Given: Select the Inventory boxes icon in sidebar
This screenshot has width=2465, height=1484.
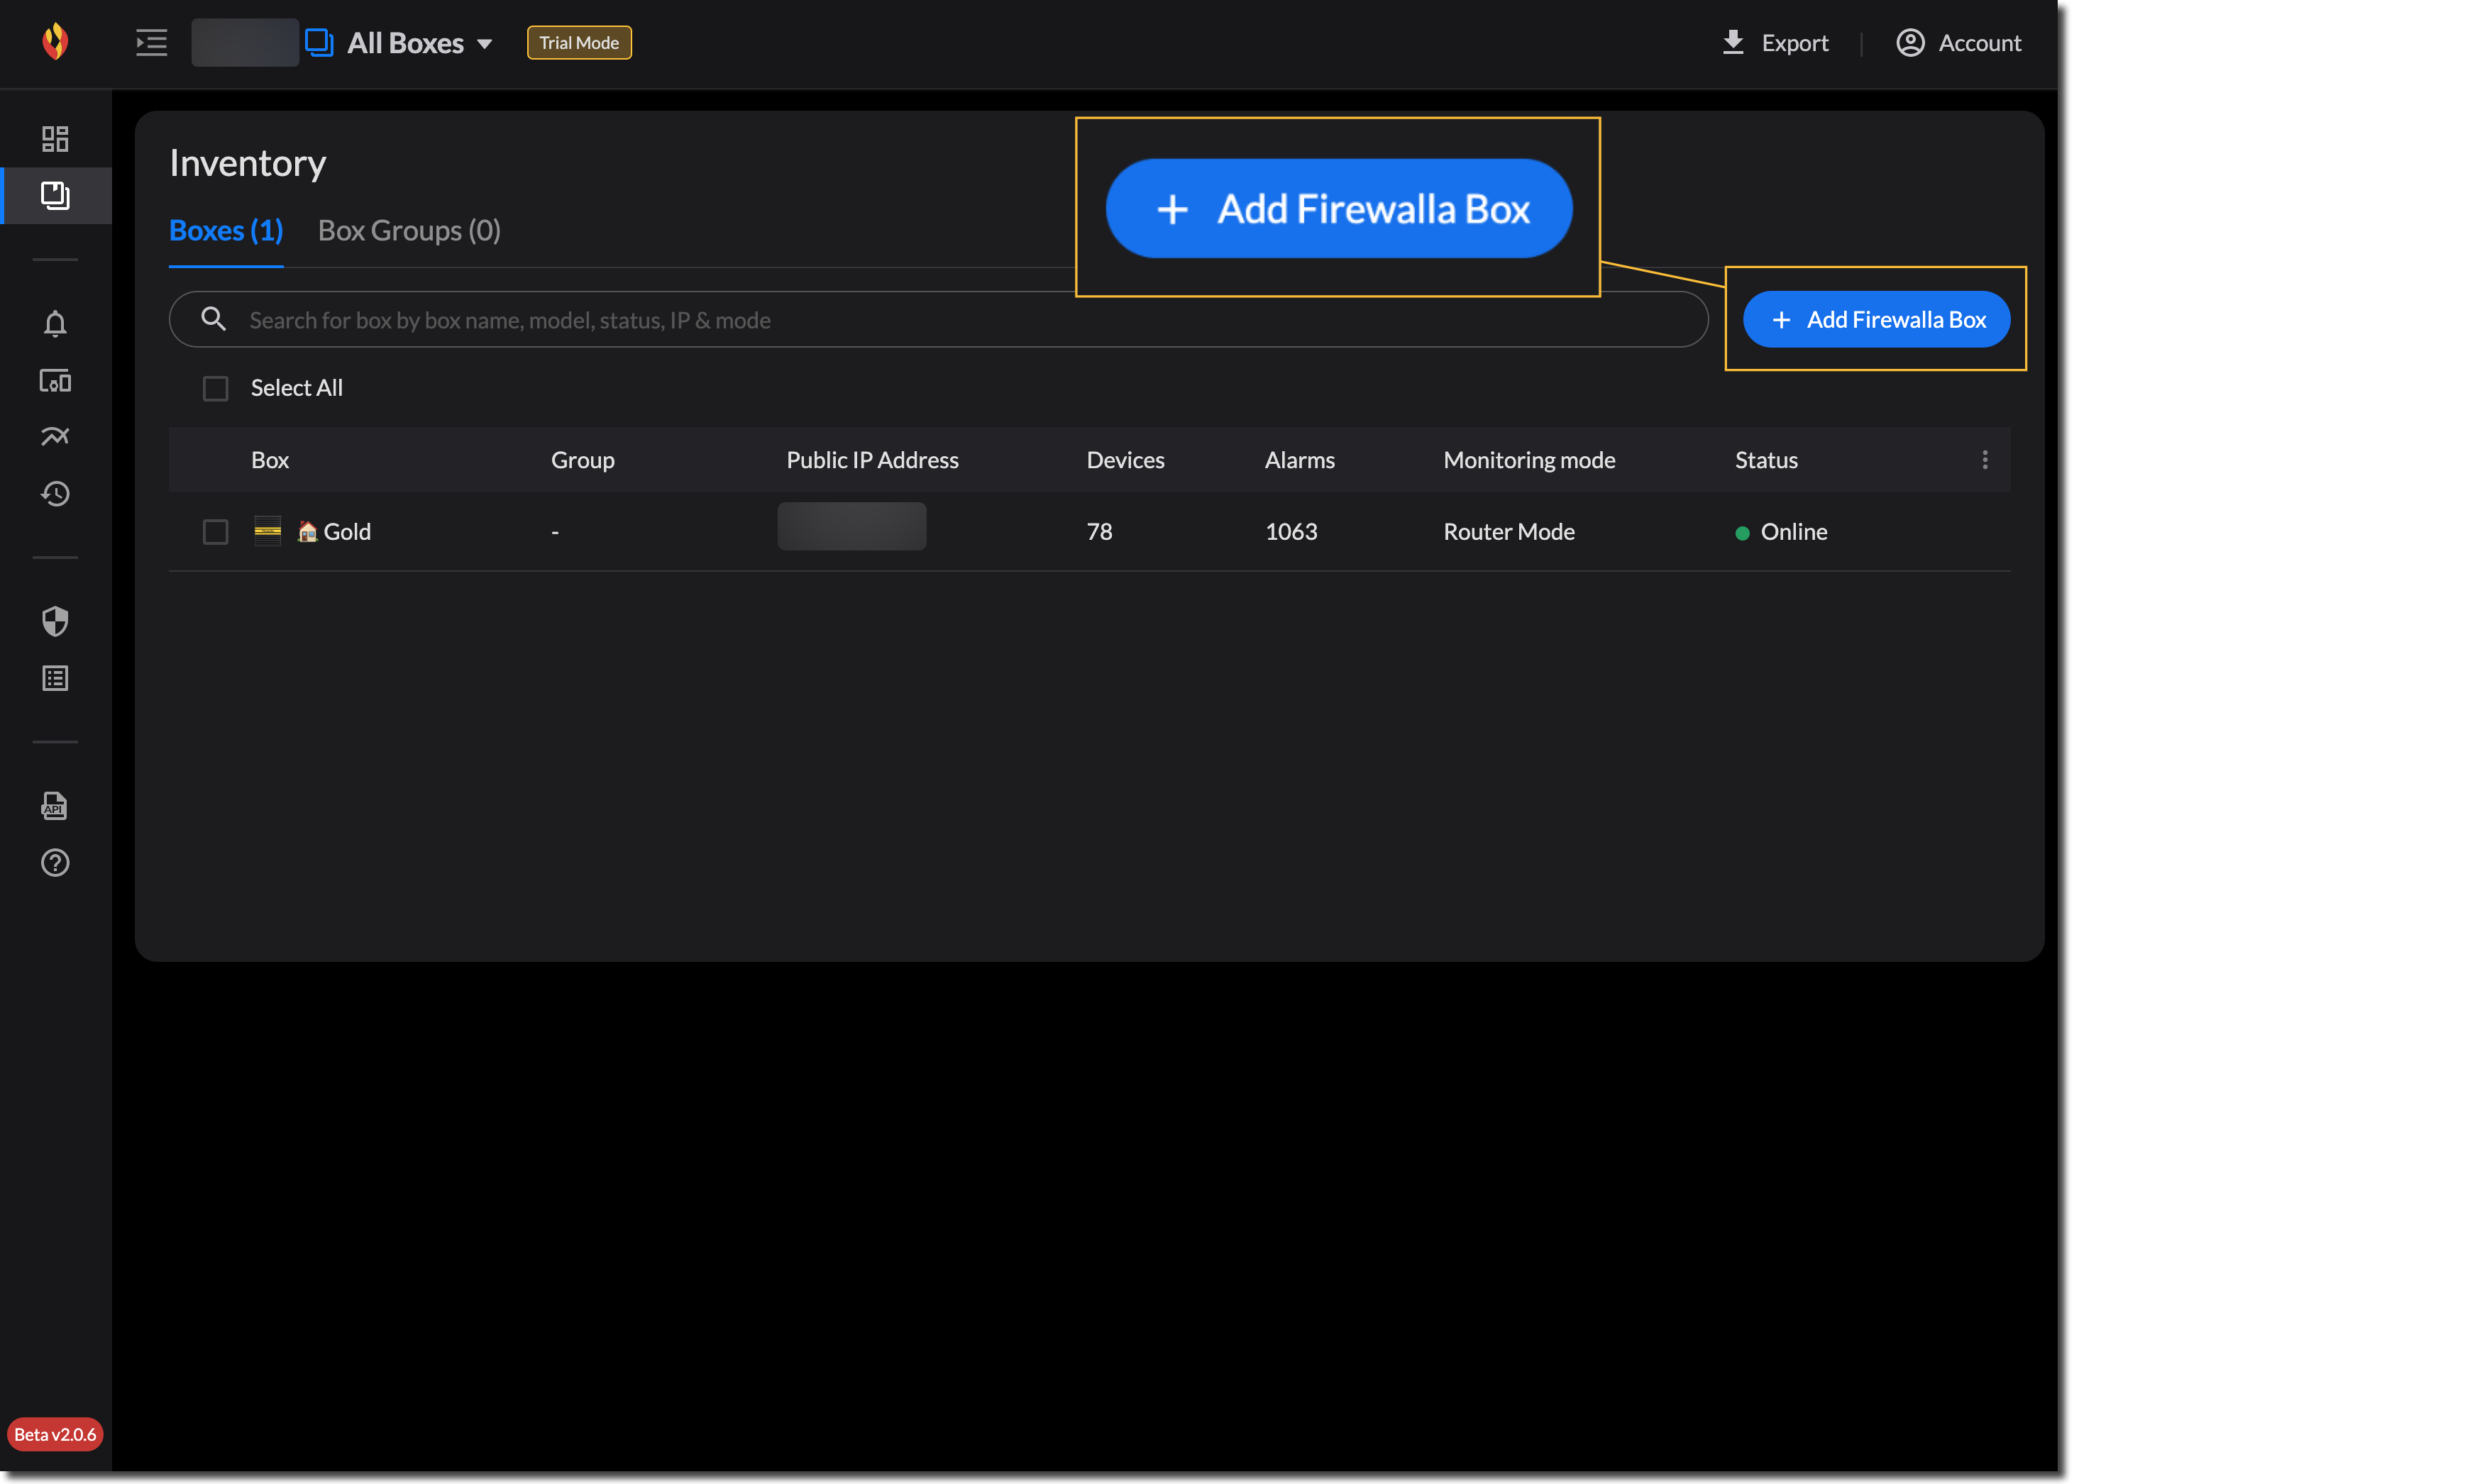Looking at the screenshot, I should (55, 195).
